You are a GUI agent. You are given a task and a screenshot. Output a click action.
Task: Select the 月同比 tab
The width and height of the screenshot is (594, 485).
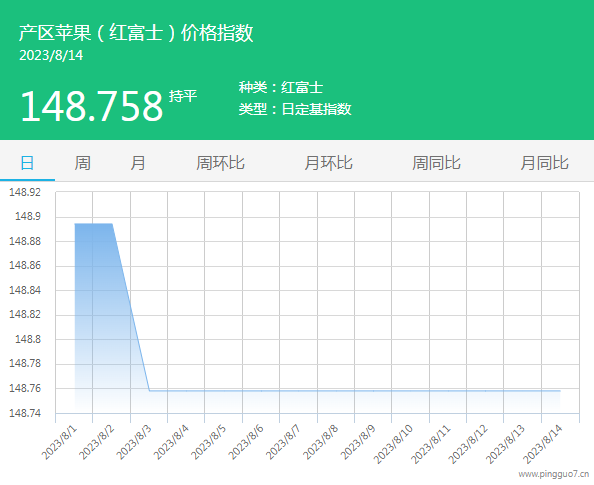544,163
